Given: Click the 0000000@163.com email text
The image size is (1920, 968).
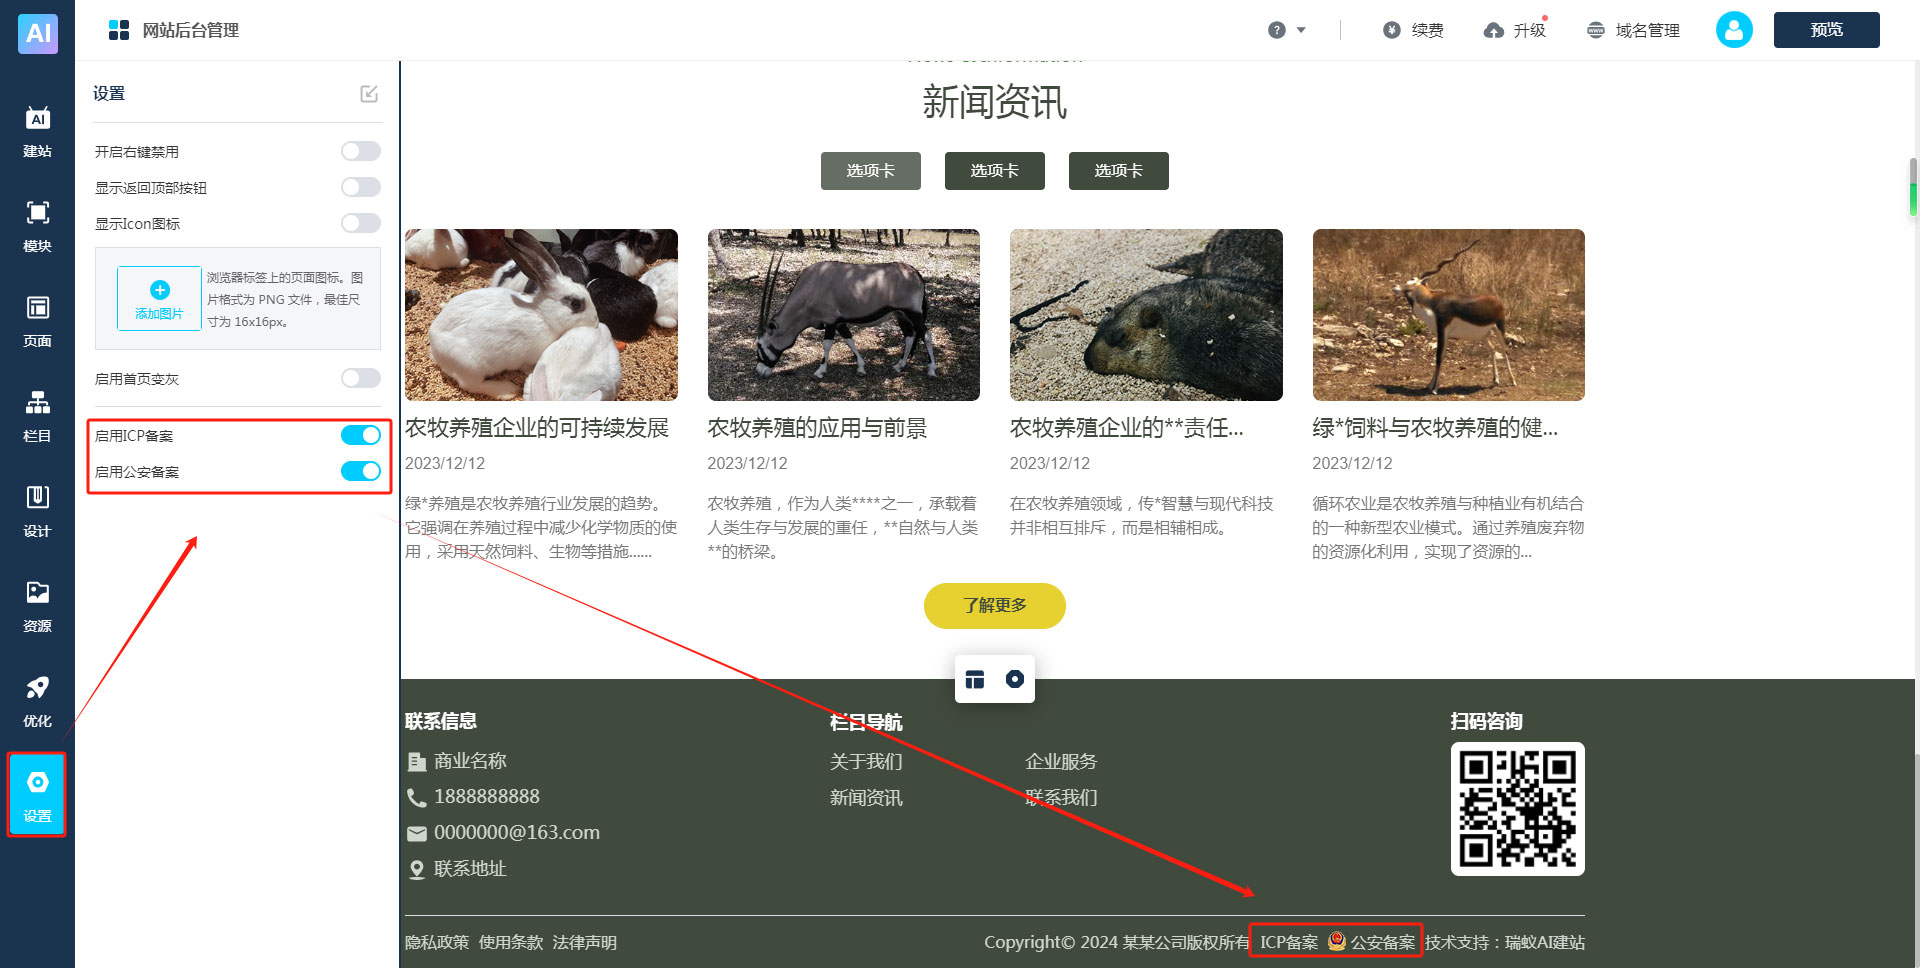Looking at the screenshot, I should 517,832.
